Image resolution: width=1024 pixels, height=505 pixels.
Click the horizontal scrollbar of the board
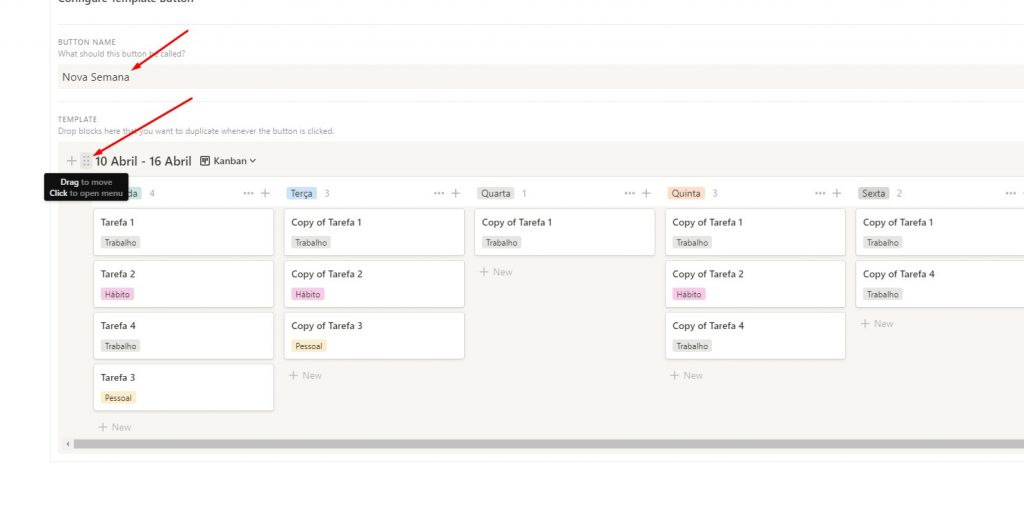coord(549,444)
